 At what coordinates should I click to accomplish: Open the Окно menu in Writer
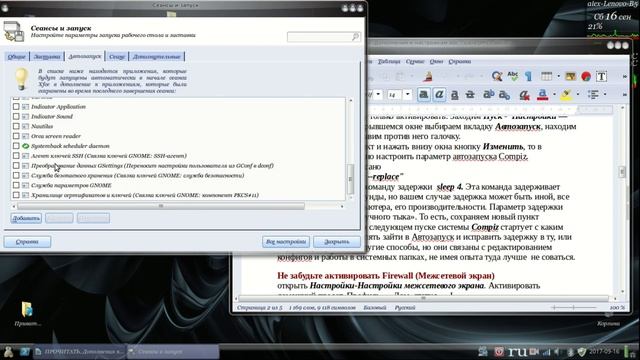[x=436, y=62]
